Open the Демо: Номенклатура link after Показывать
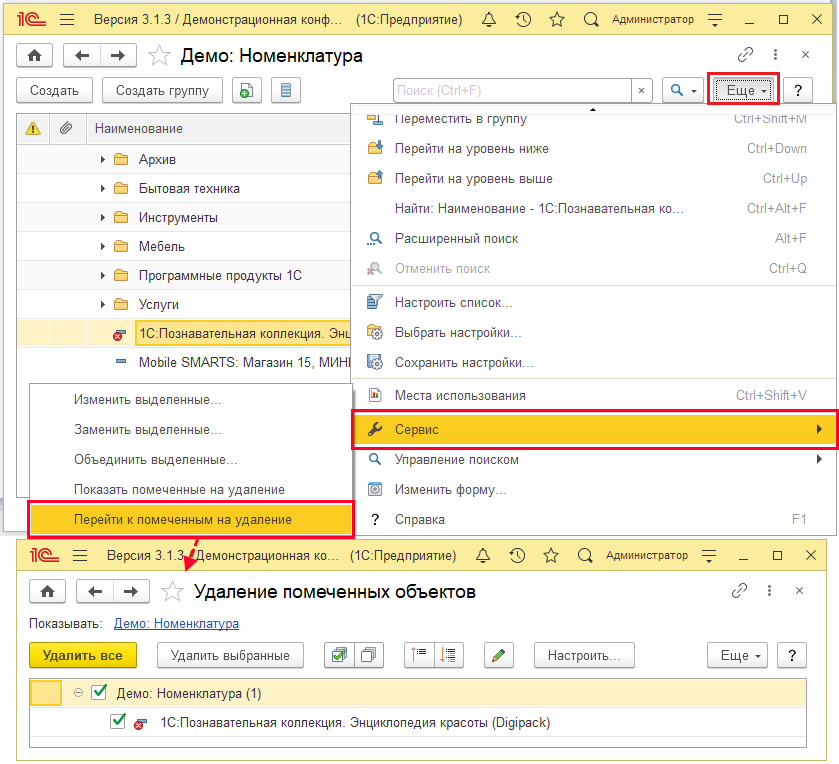The height and width of the screenshot is (764, 839). pyautogui.click(x=177, y=624)
